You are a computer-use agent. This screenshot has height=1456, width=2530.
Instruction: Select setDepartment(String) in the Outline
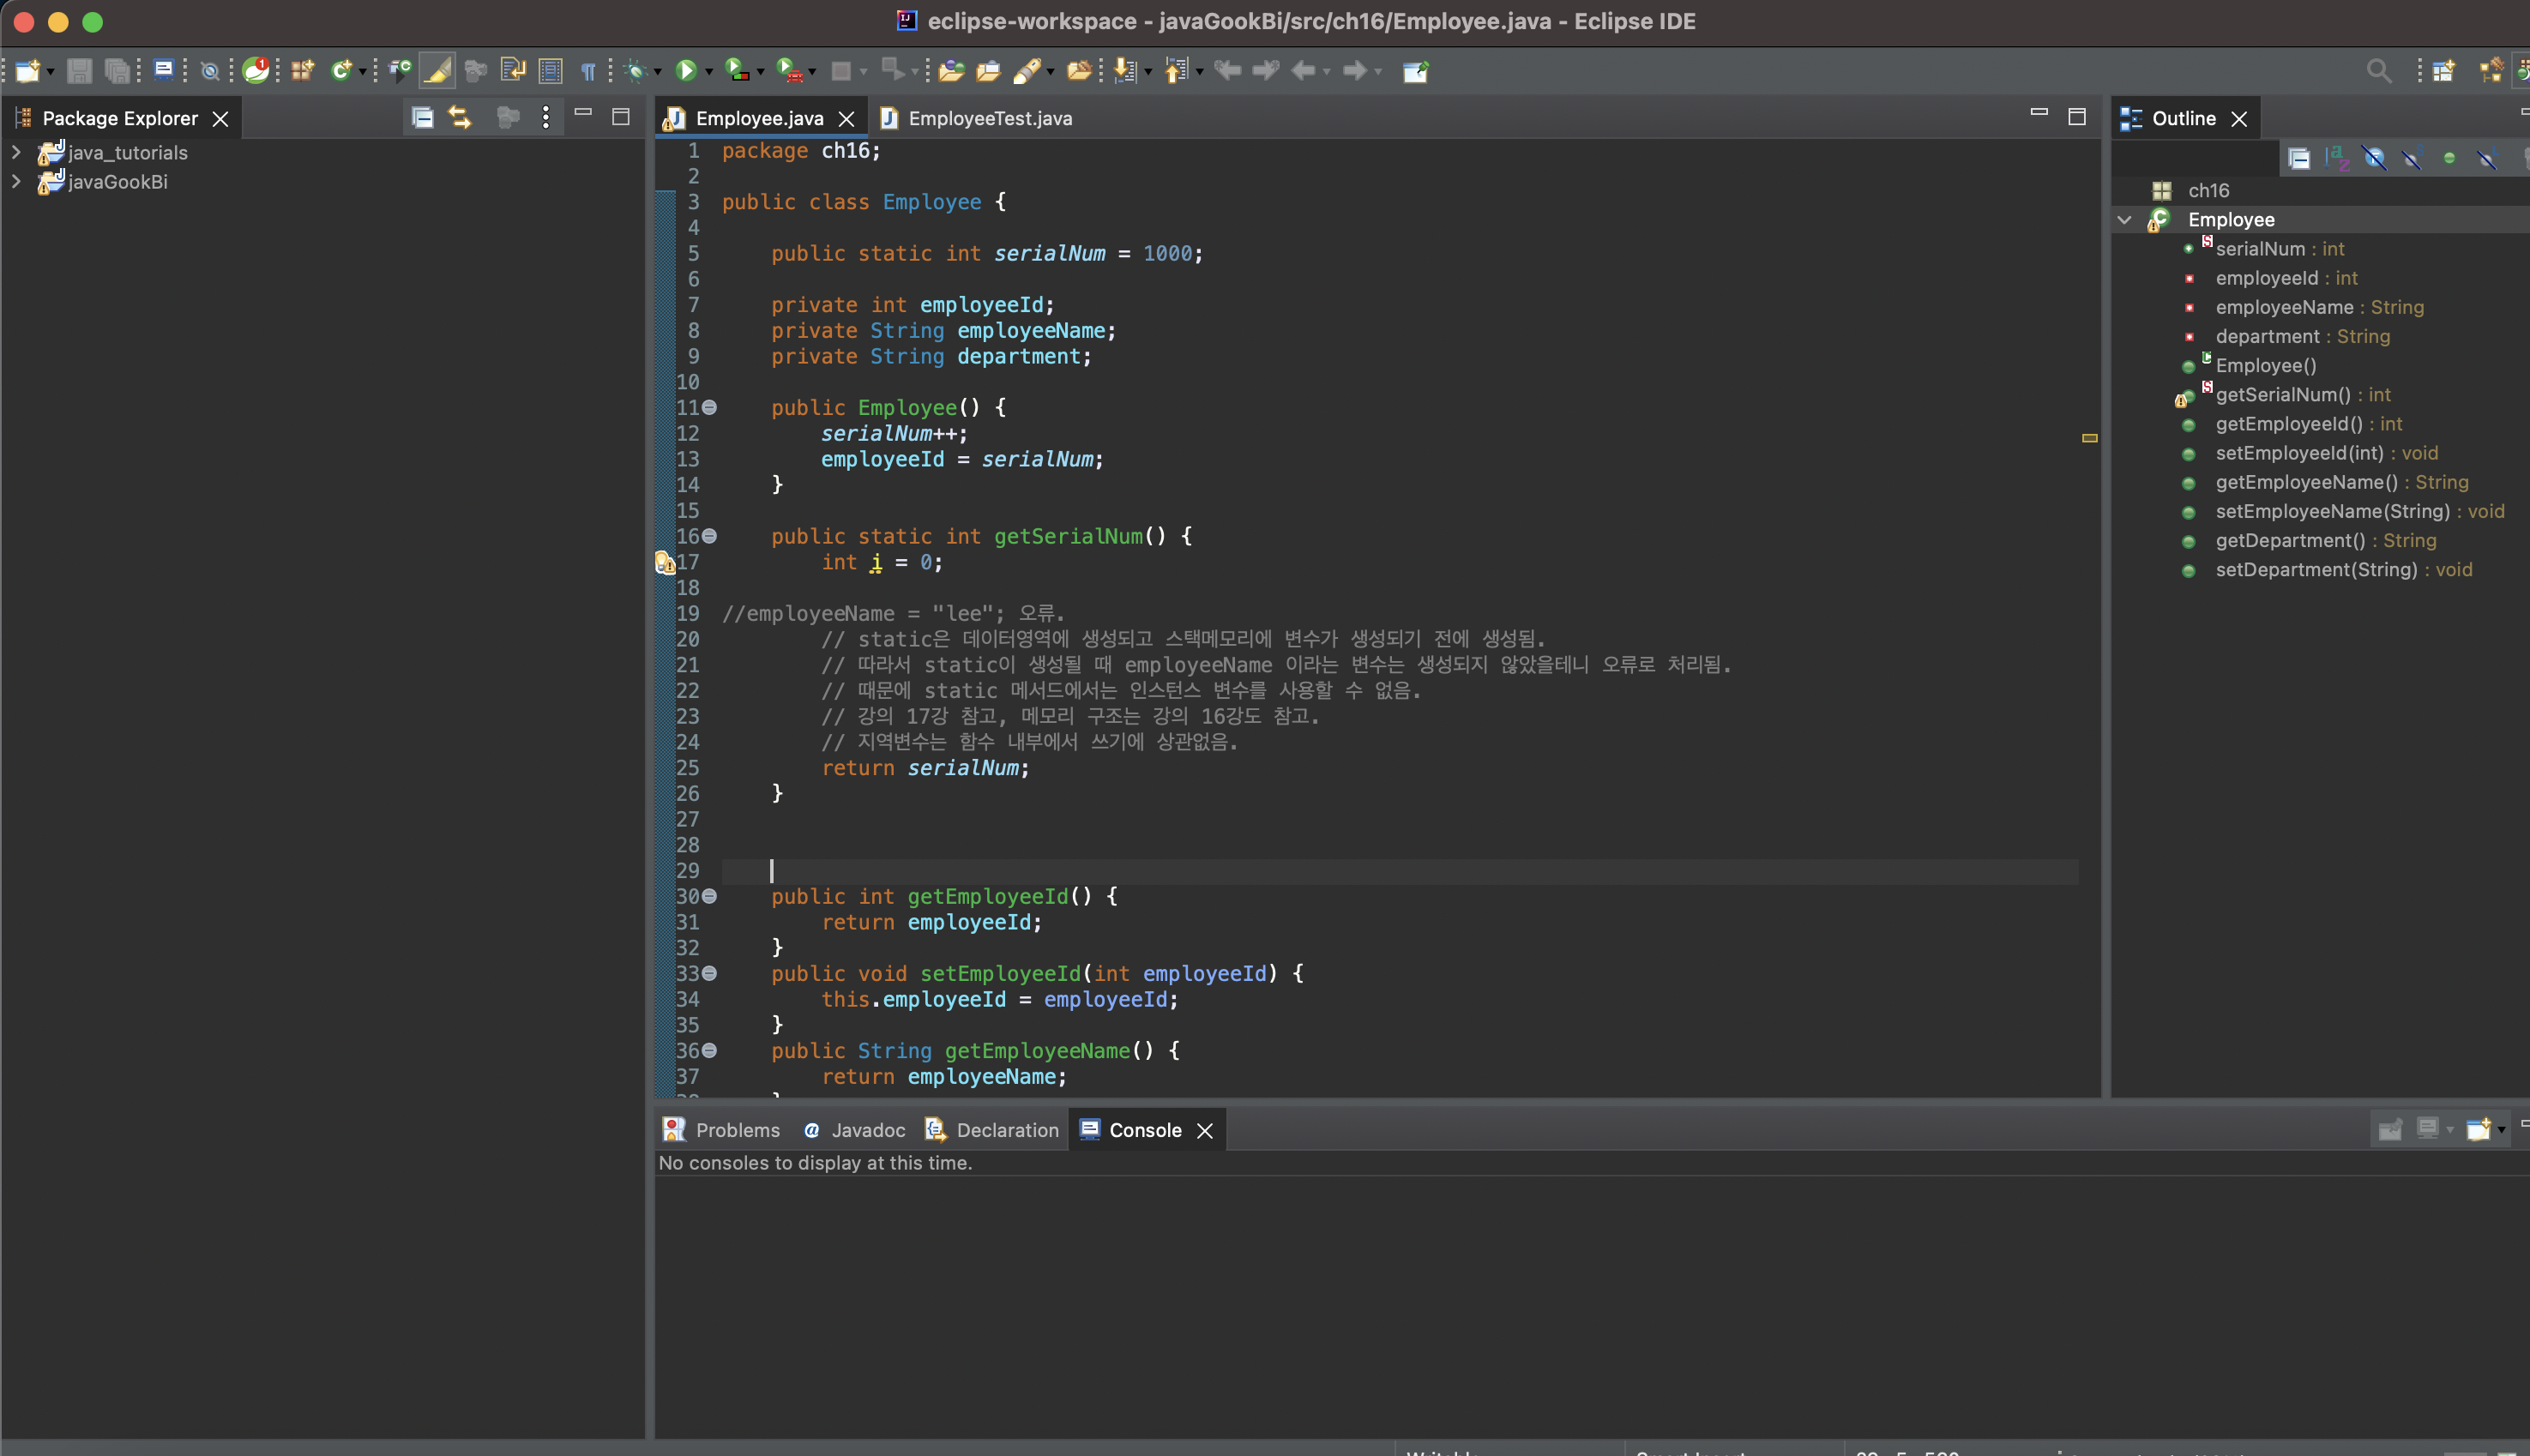(2316, 570)
